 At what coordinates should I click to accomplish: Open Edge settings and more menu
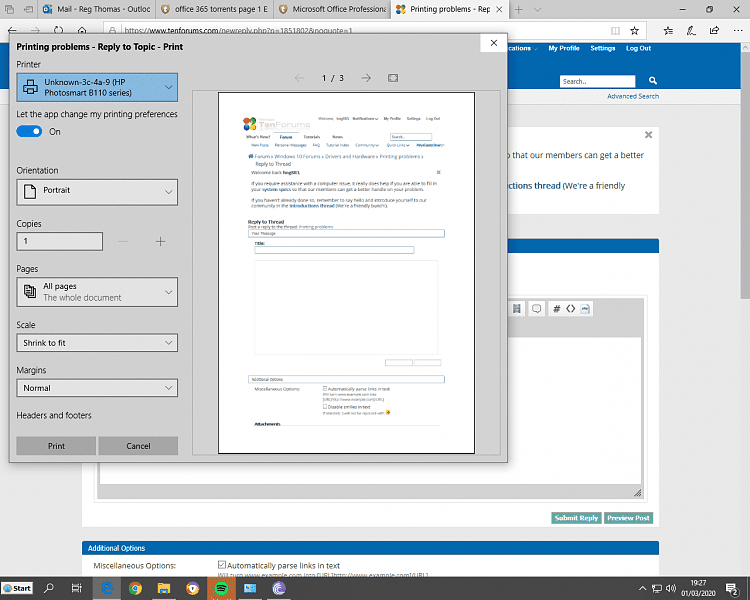coord(737,31)
